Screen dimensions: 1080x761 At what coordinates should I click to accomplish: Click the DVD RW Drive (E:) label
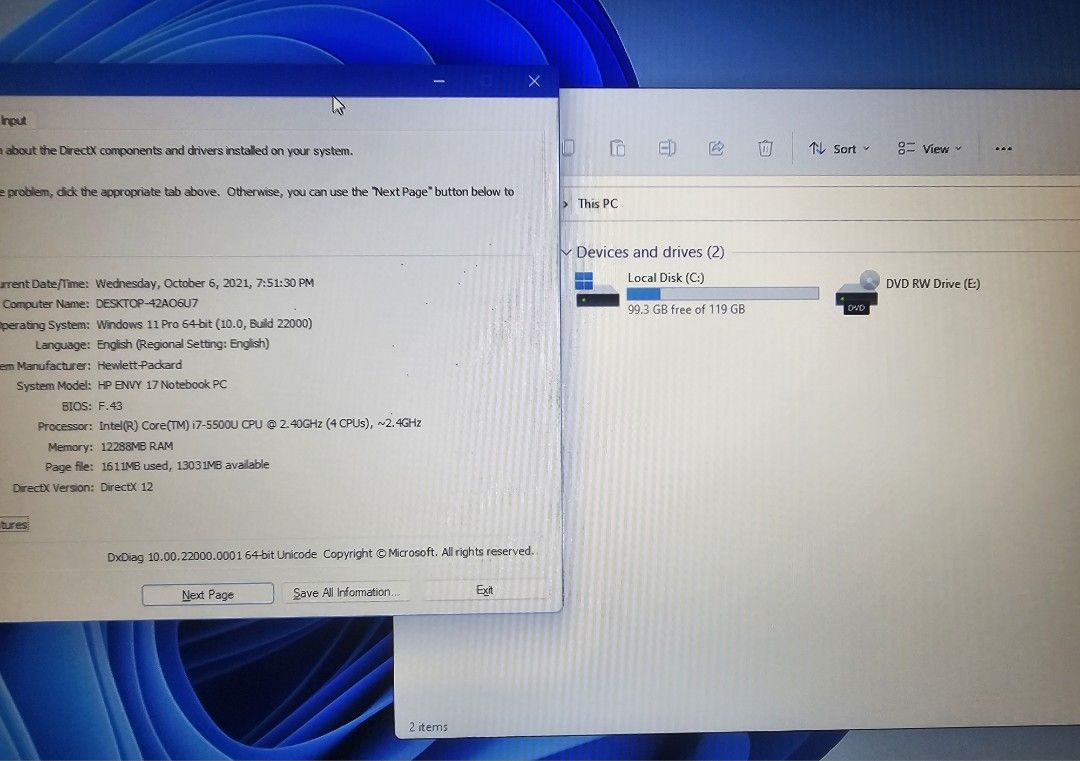(x=933, y=284)
